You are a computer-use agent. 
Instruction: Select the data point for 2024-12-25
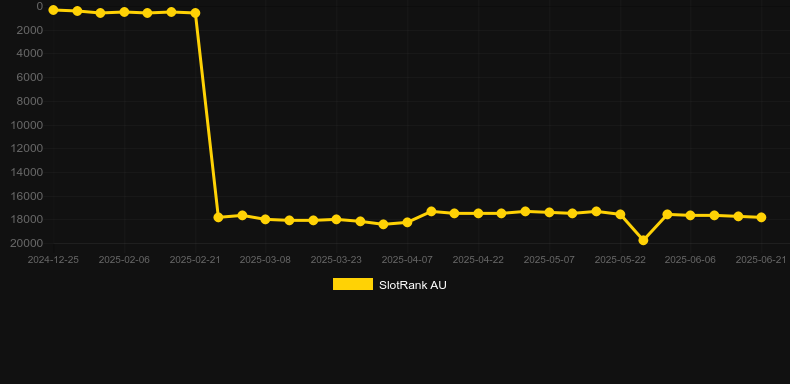coord(53,10)
